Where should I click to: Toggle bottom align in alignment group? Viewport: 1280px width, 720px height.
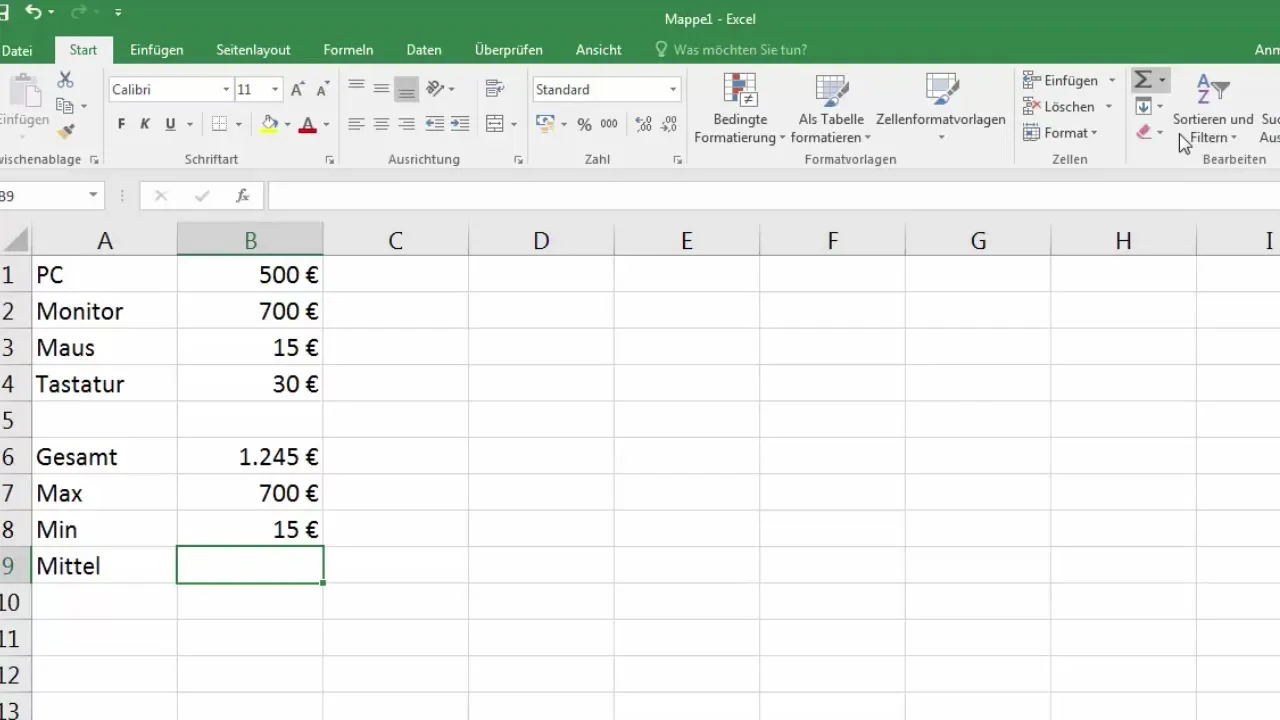point(406,89)
